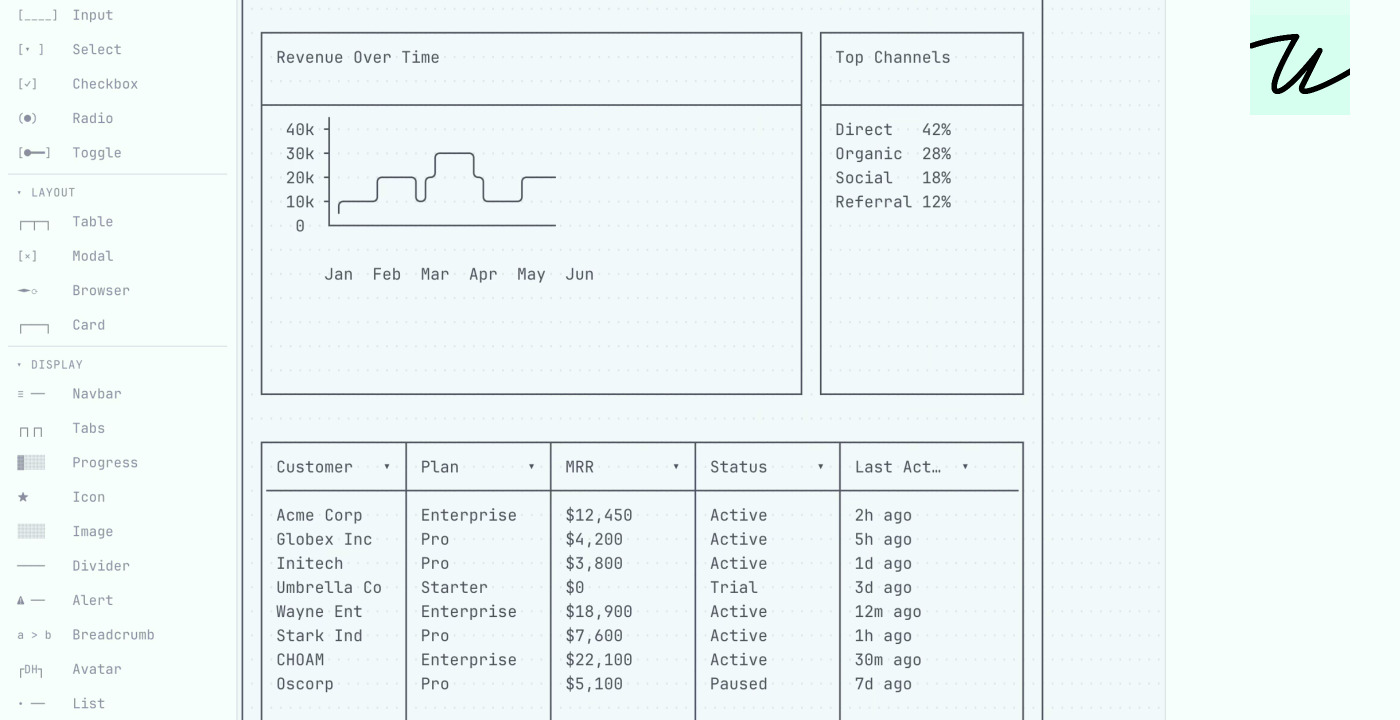
Task: Insert the Toggle component icon
Action: click(34, 153)
